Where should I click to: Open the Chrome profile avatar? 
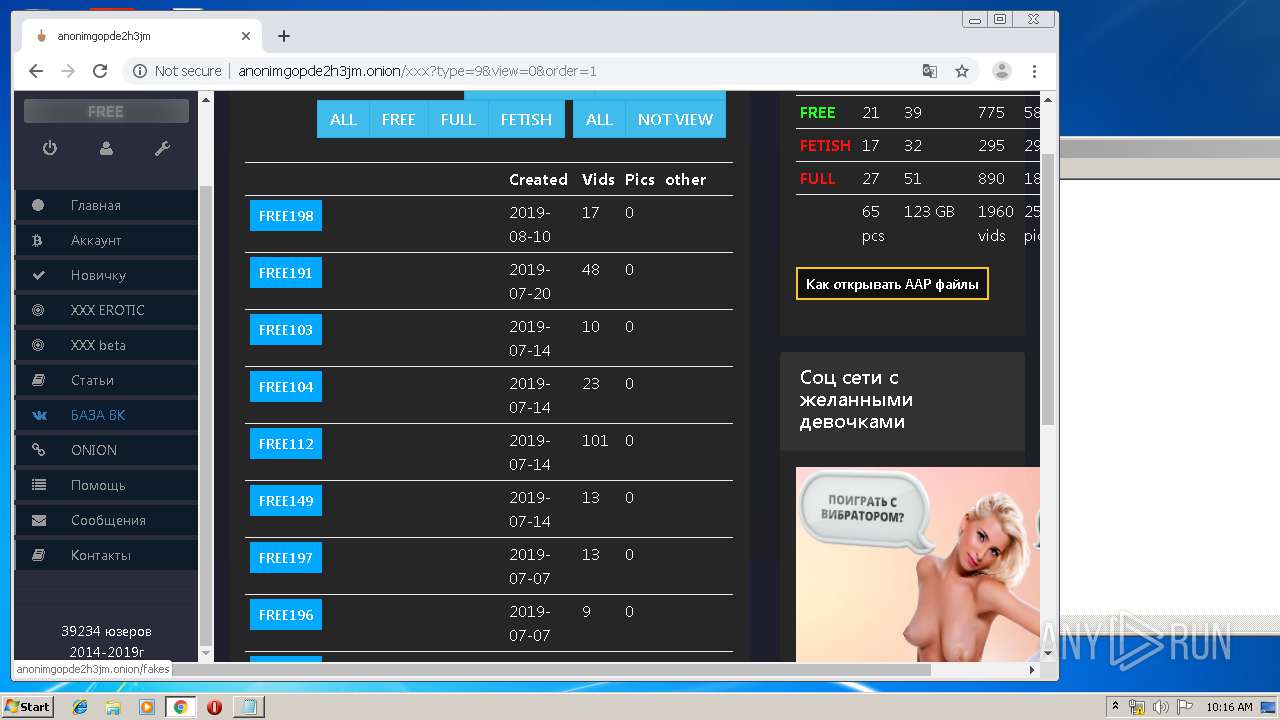(1001, 71)
